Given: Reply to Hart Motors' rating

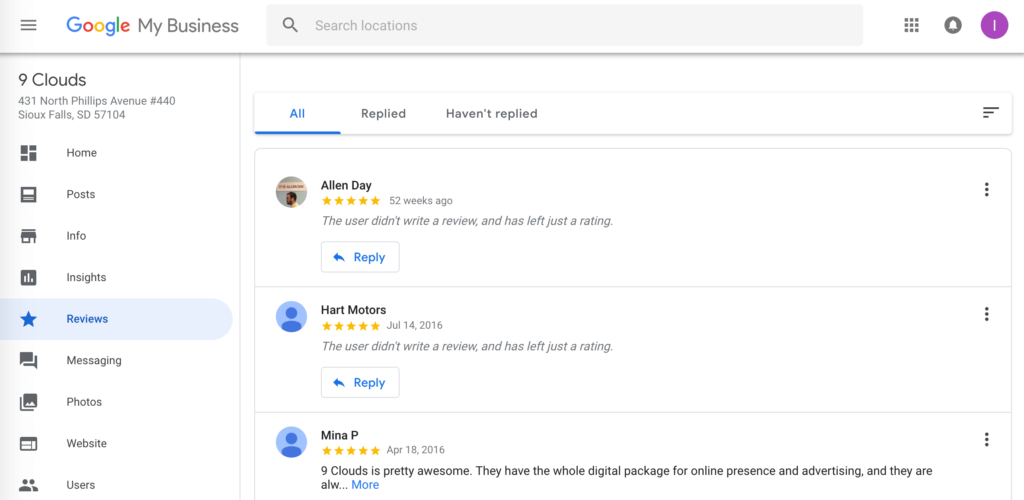Looking at the screenshot, I should click(360, 383).
